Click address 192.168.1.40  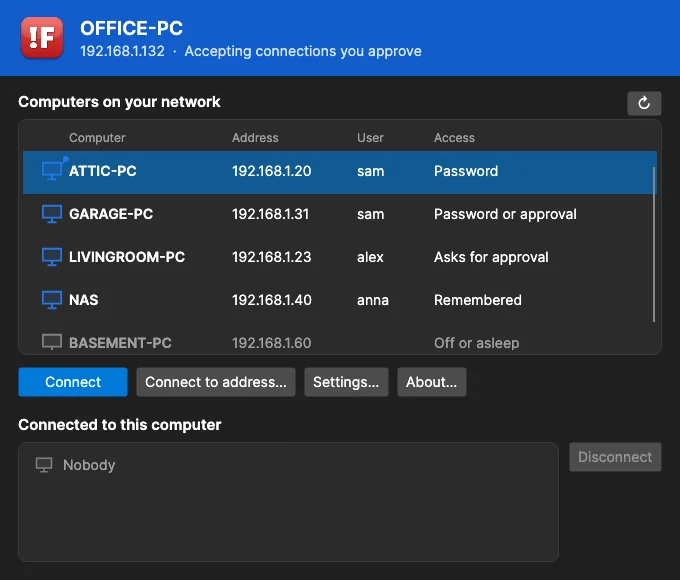pos(271,300)
